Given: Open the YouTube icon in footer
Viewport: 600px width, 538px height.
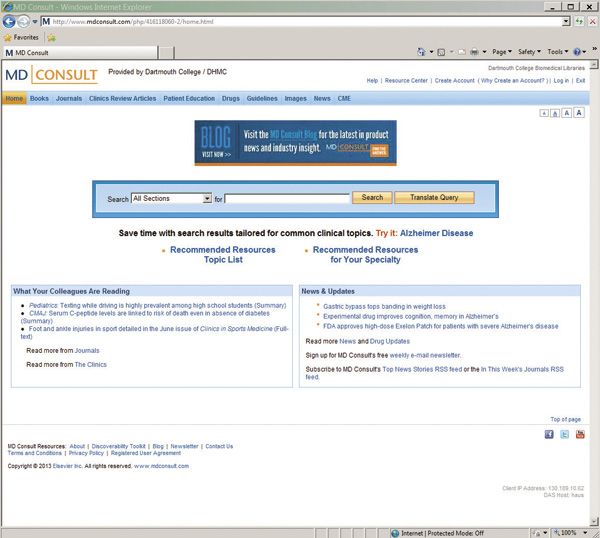Looking at the screenshot, I should tap(580, 434).
